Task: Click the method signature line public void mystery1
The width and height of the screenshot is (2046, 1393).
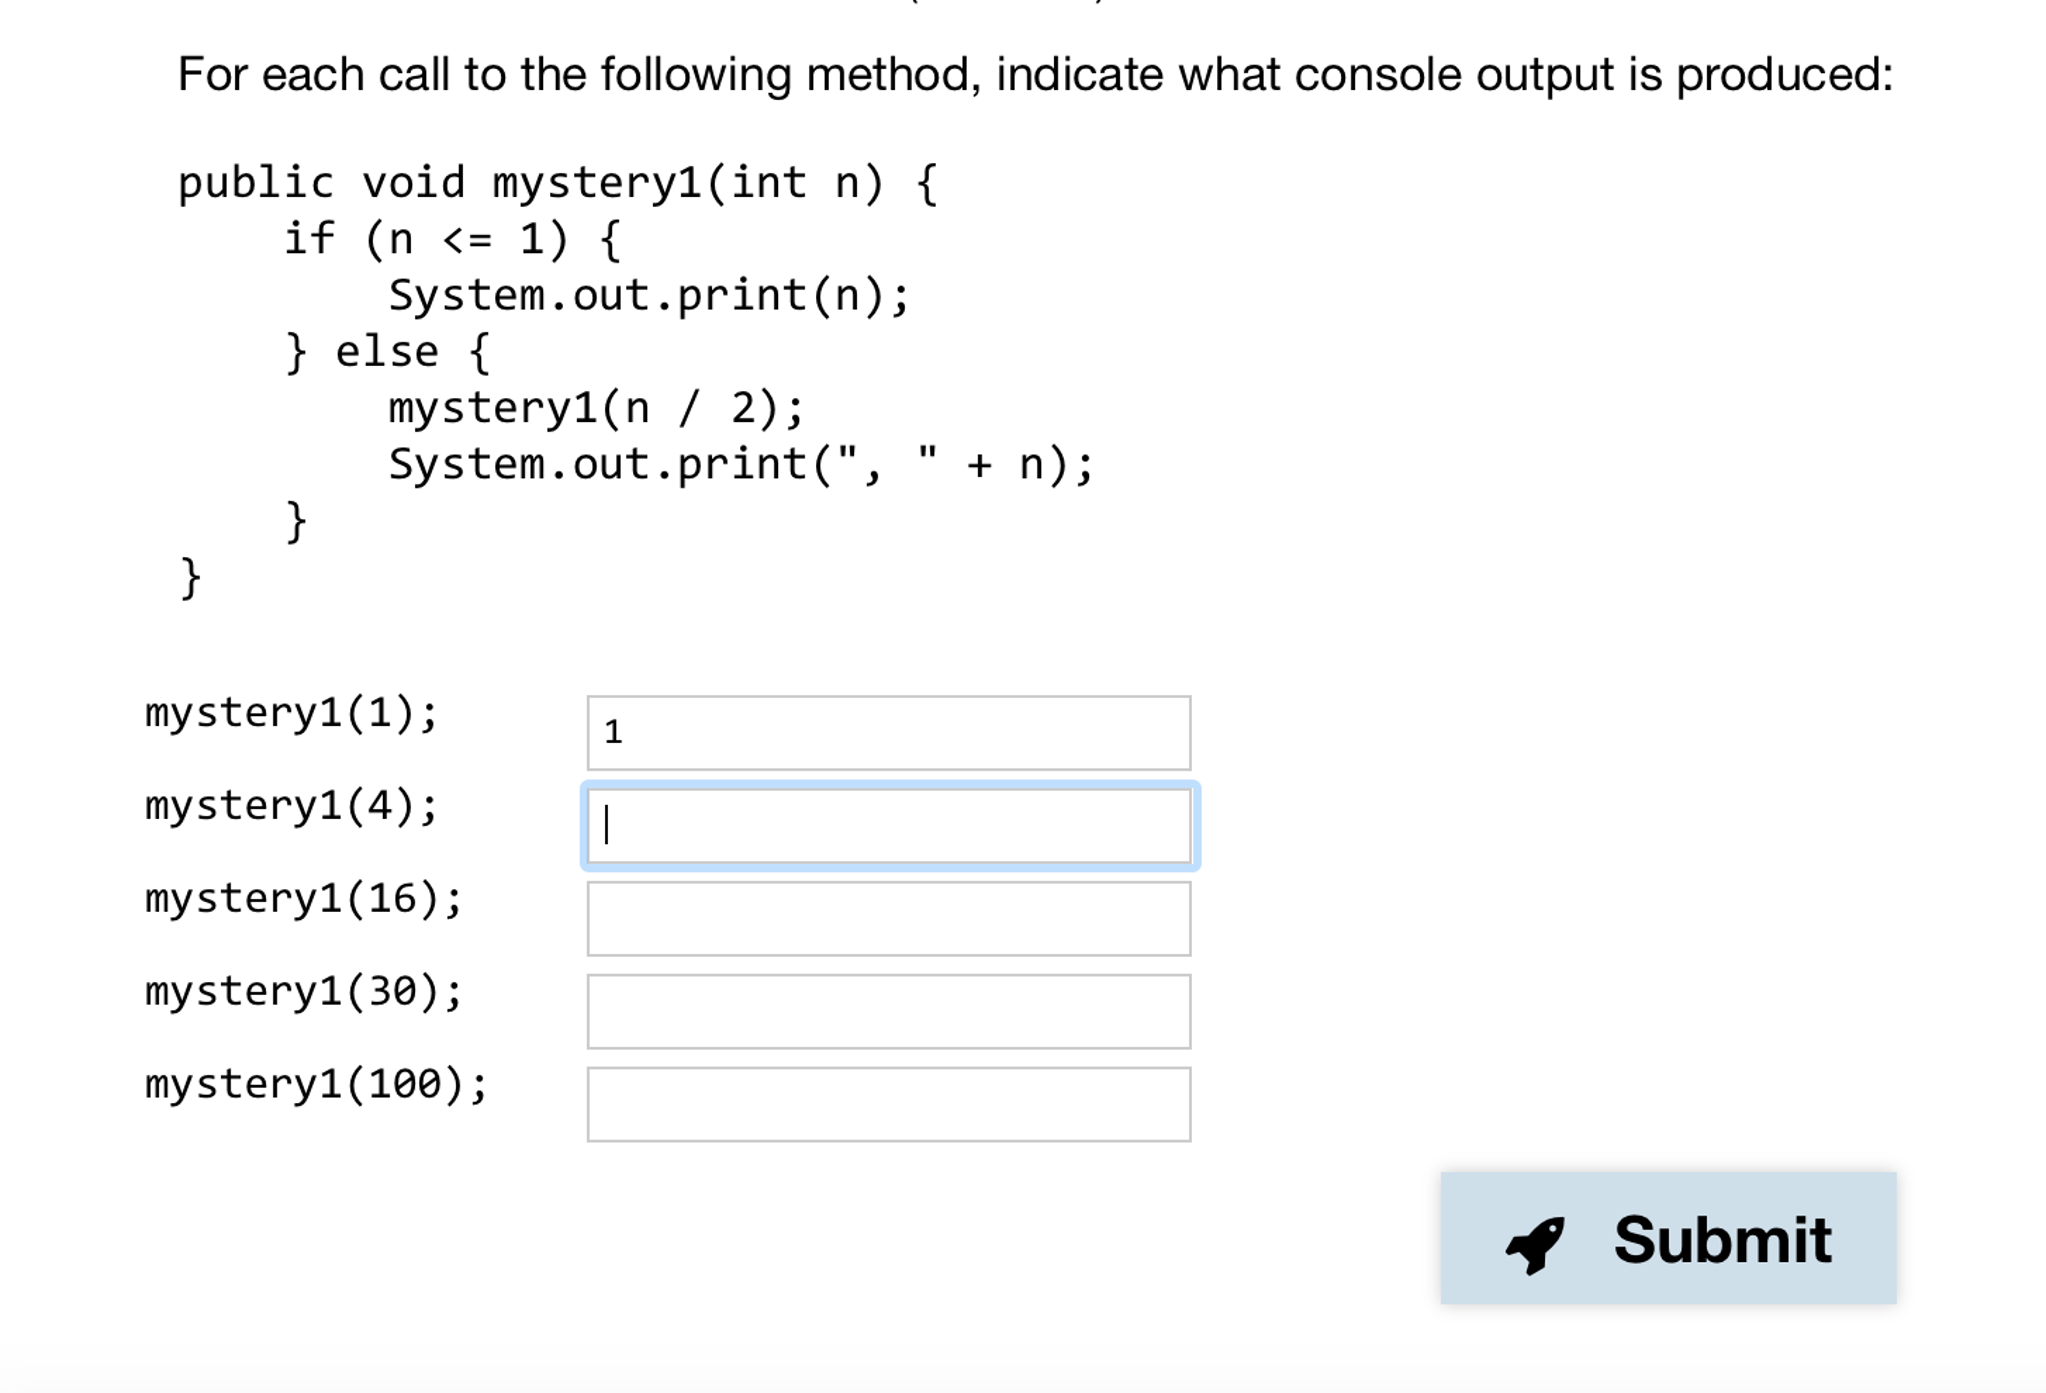Action: (556, 181)
